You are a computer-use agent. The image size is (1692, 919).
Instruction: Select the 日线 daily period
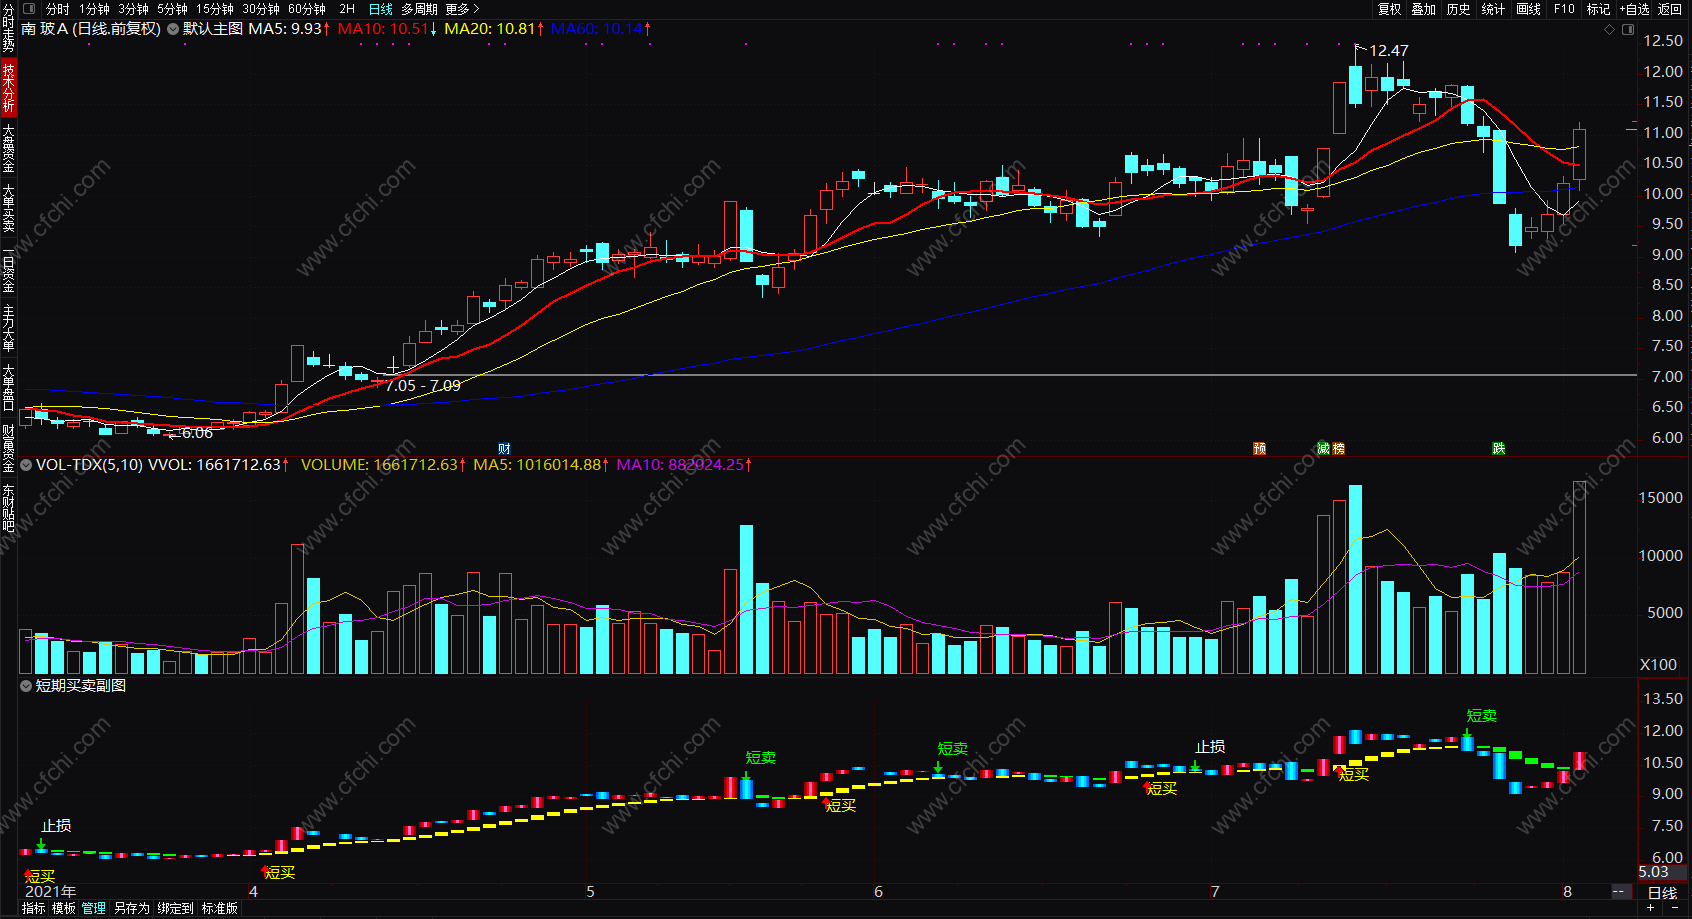[381, 9]
